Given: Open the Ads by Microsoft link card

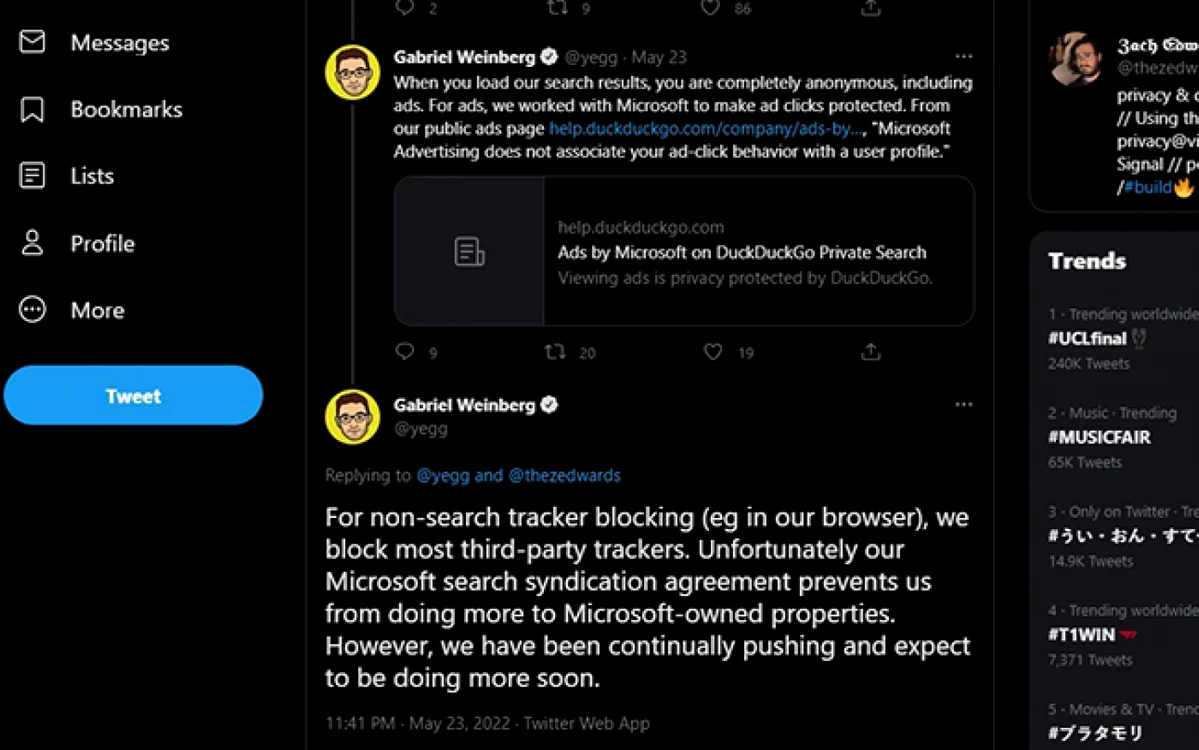Looking at the screenshot, I should click(684, 252).
